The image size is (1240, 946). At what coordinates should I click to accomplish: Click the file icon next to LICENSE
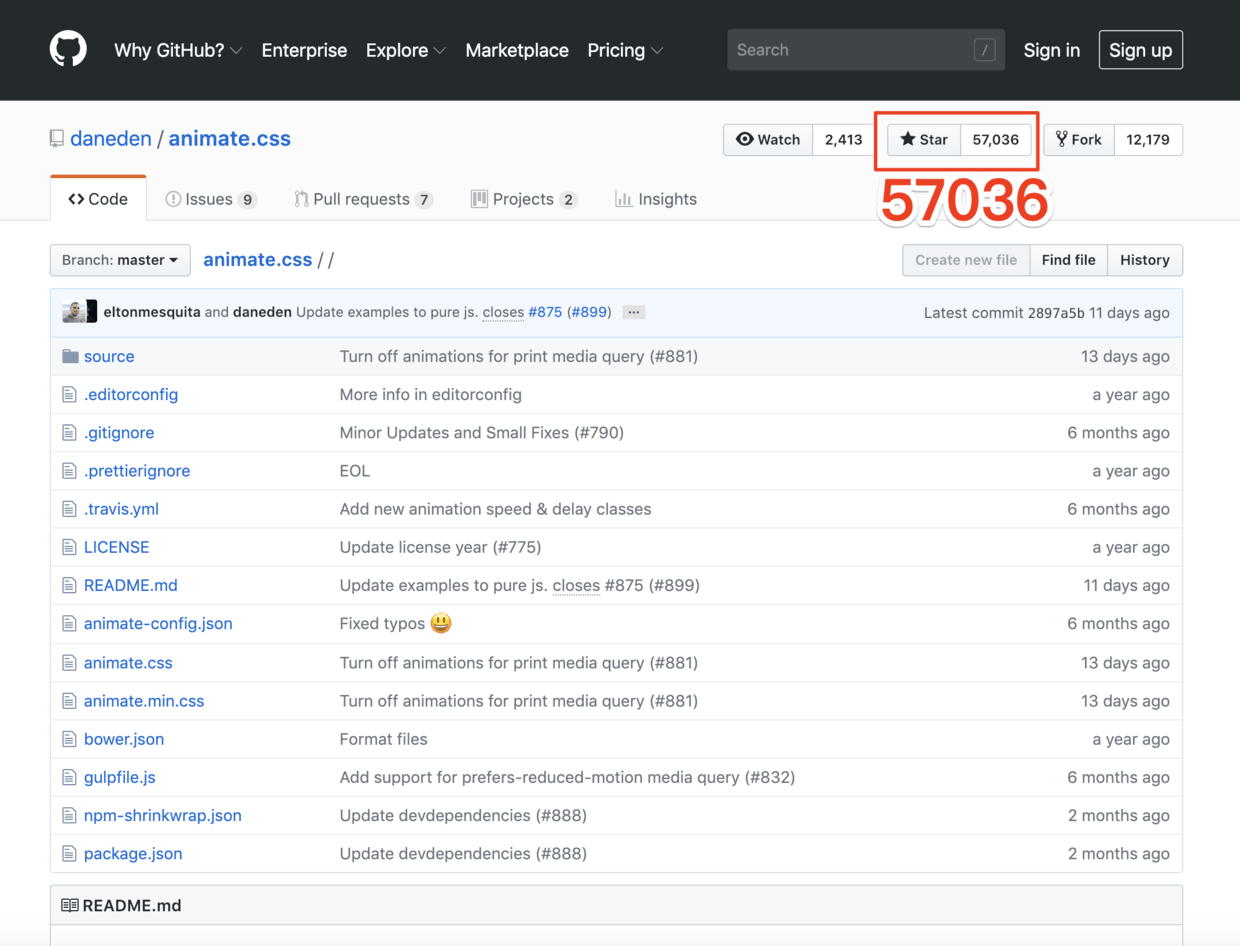(x=69, y=547)
